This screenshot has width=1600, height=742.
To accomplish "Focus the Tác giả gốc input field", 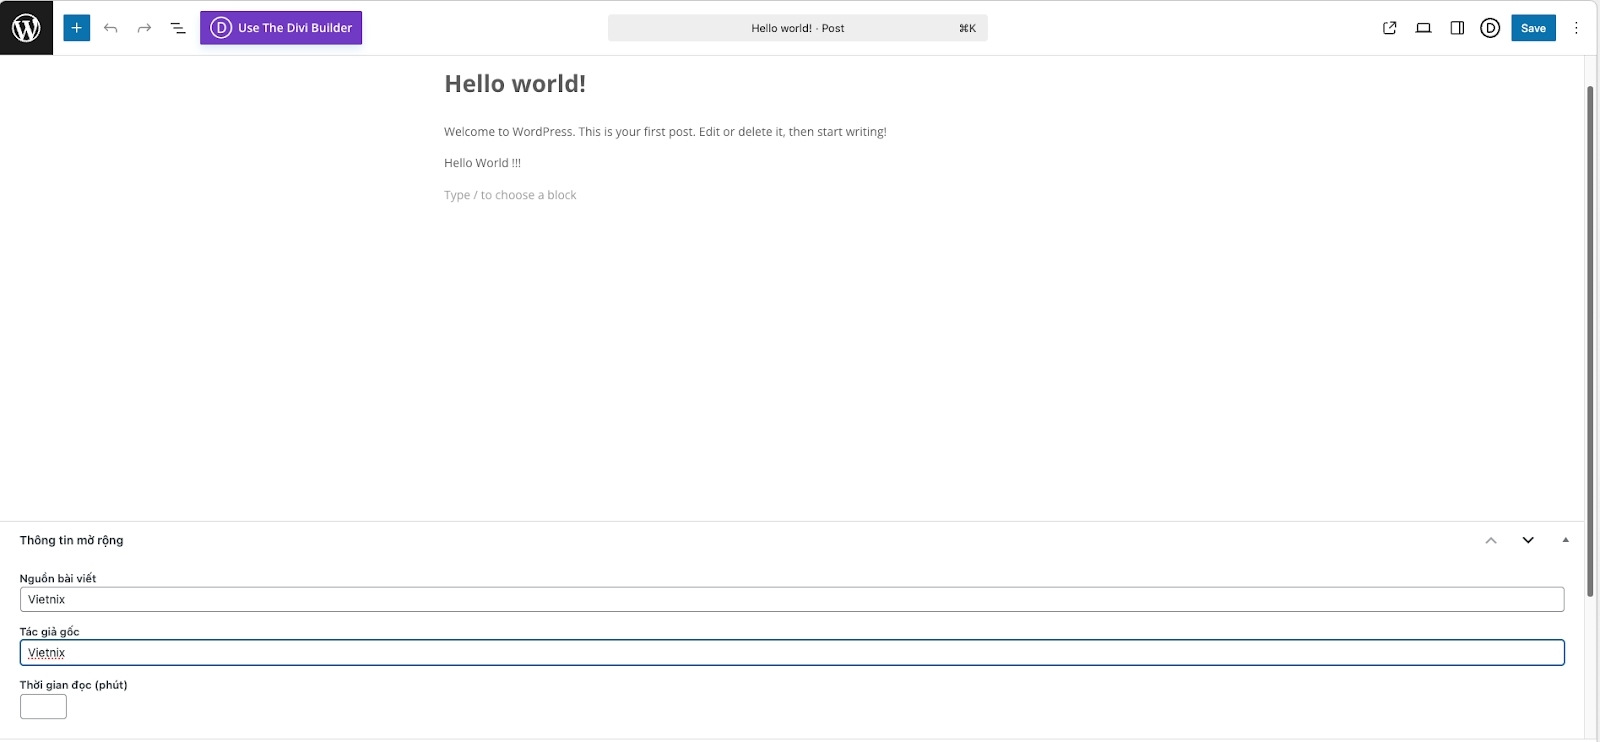I will (792, 652).
